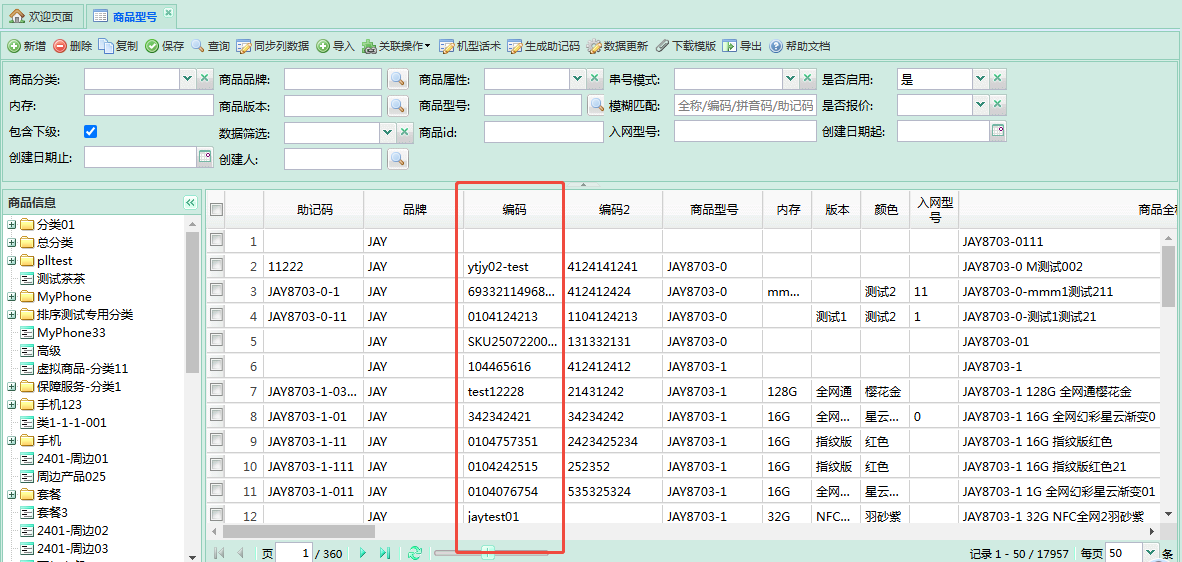Click the 同步列数据 button
Viewport: 1182px width, 562px height.
pos(273,46)
